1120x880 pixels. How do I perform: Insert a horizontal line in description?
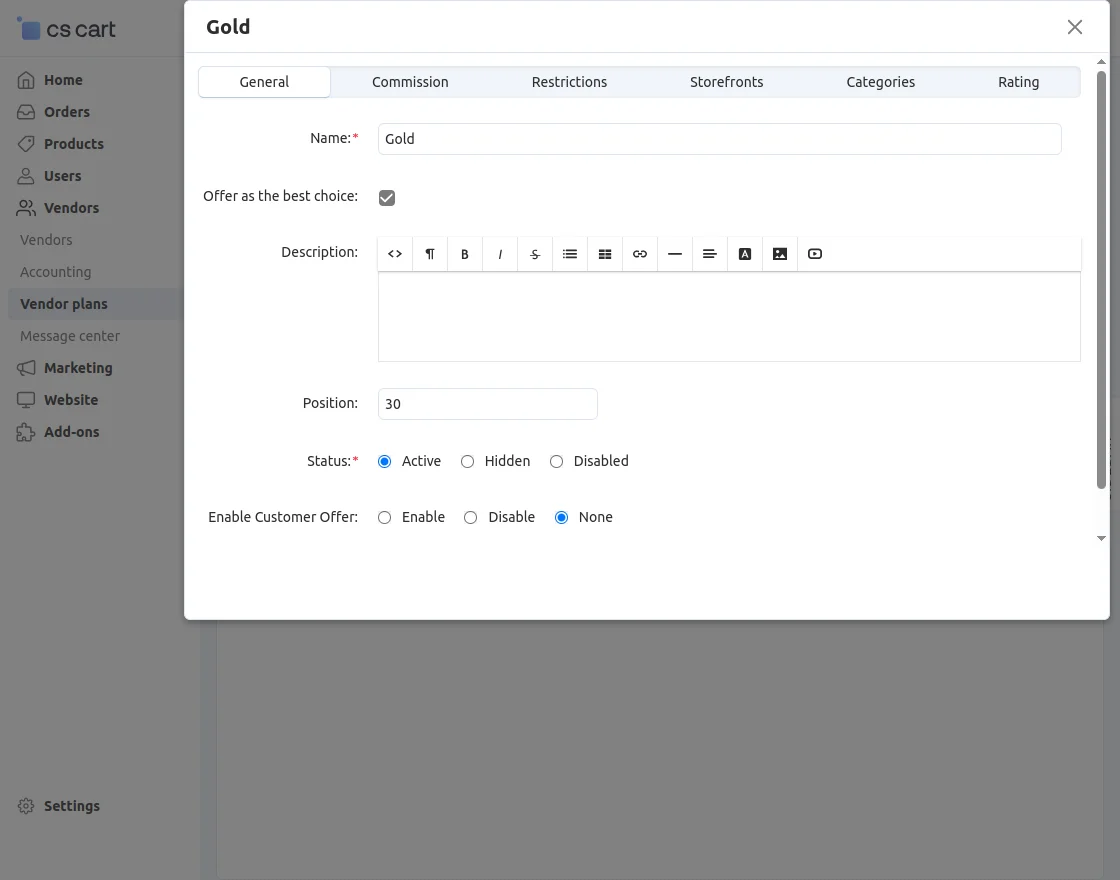[675, 254]
